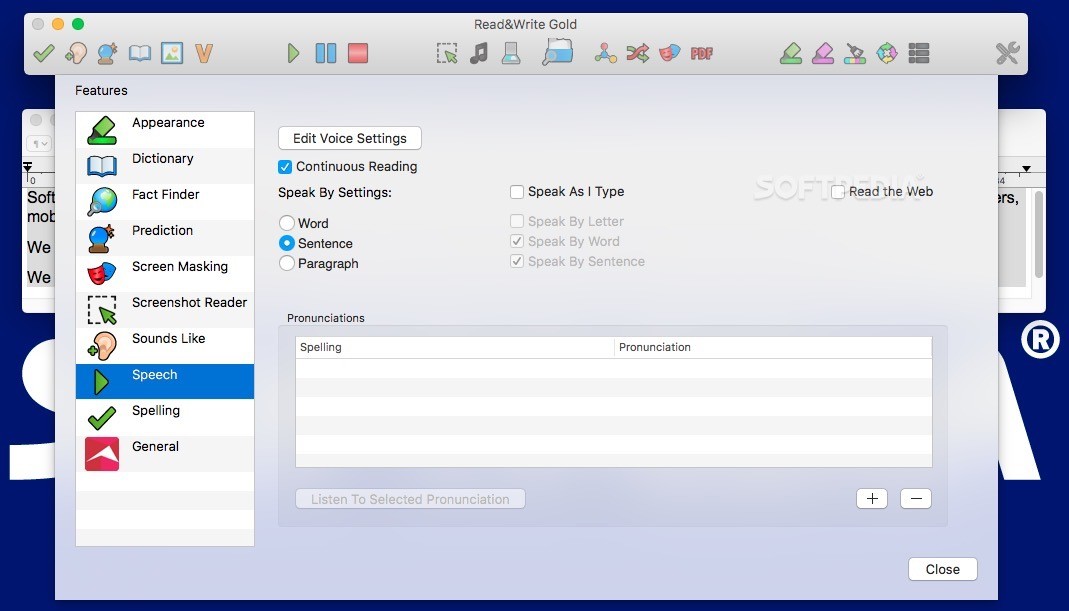The height and width of the screenshot is (611, 1069).
Task: Close the Features settings dialog
Action: (x=942, y=569)
